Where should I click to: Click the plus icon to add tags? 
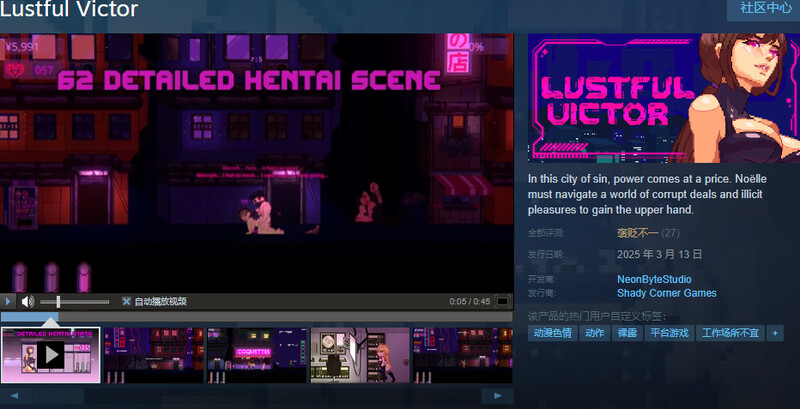pyautogui.click(x=775, y=333)
